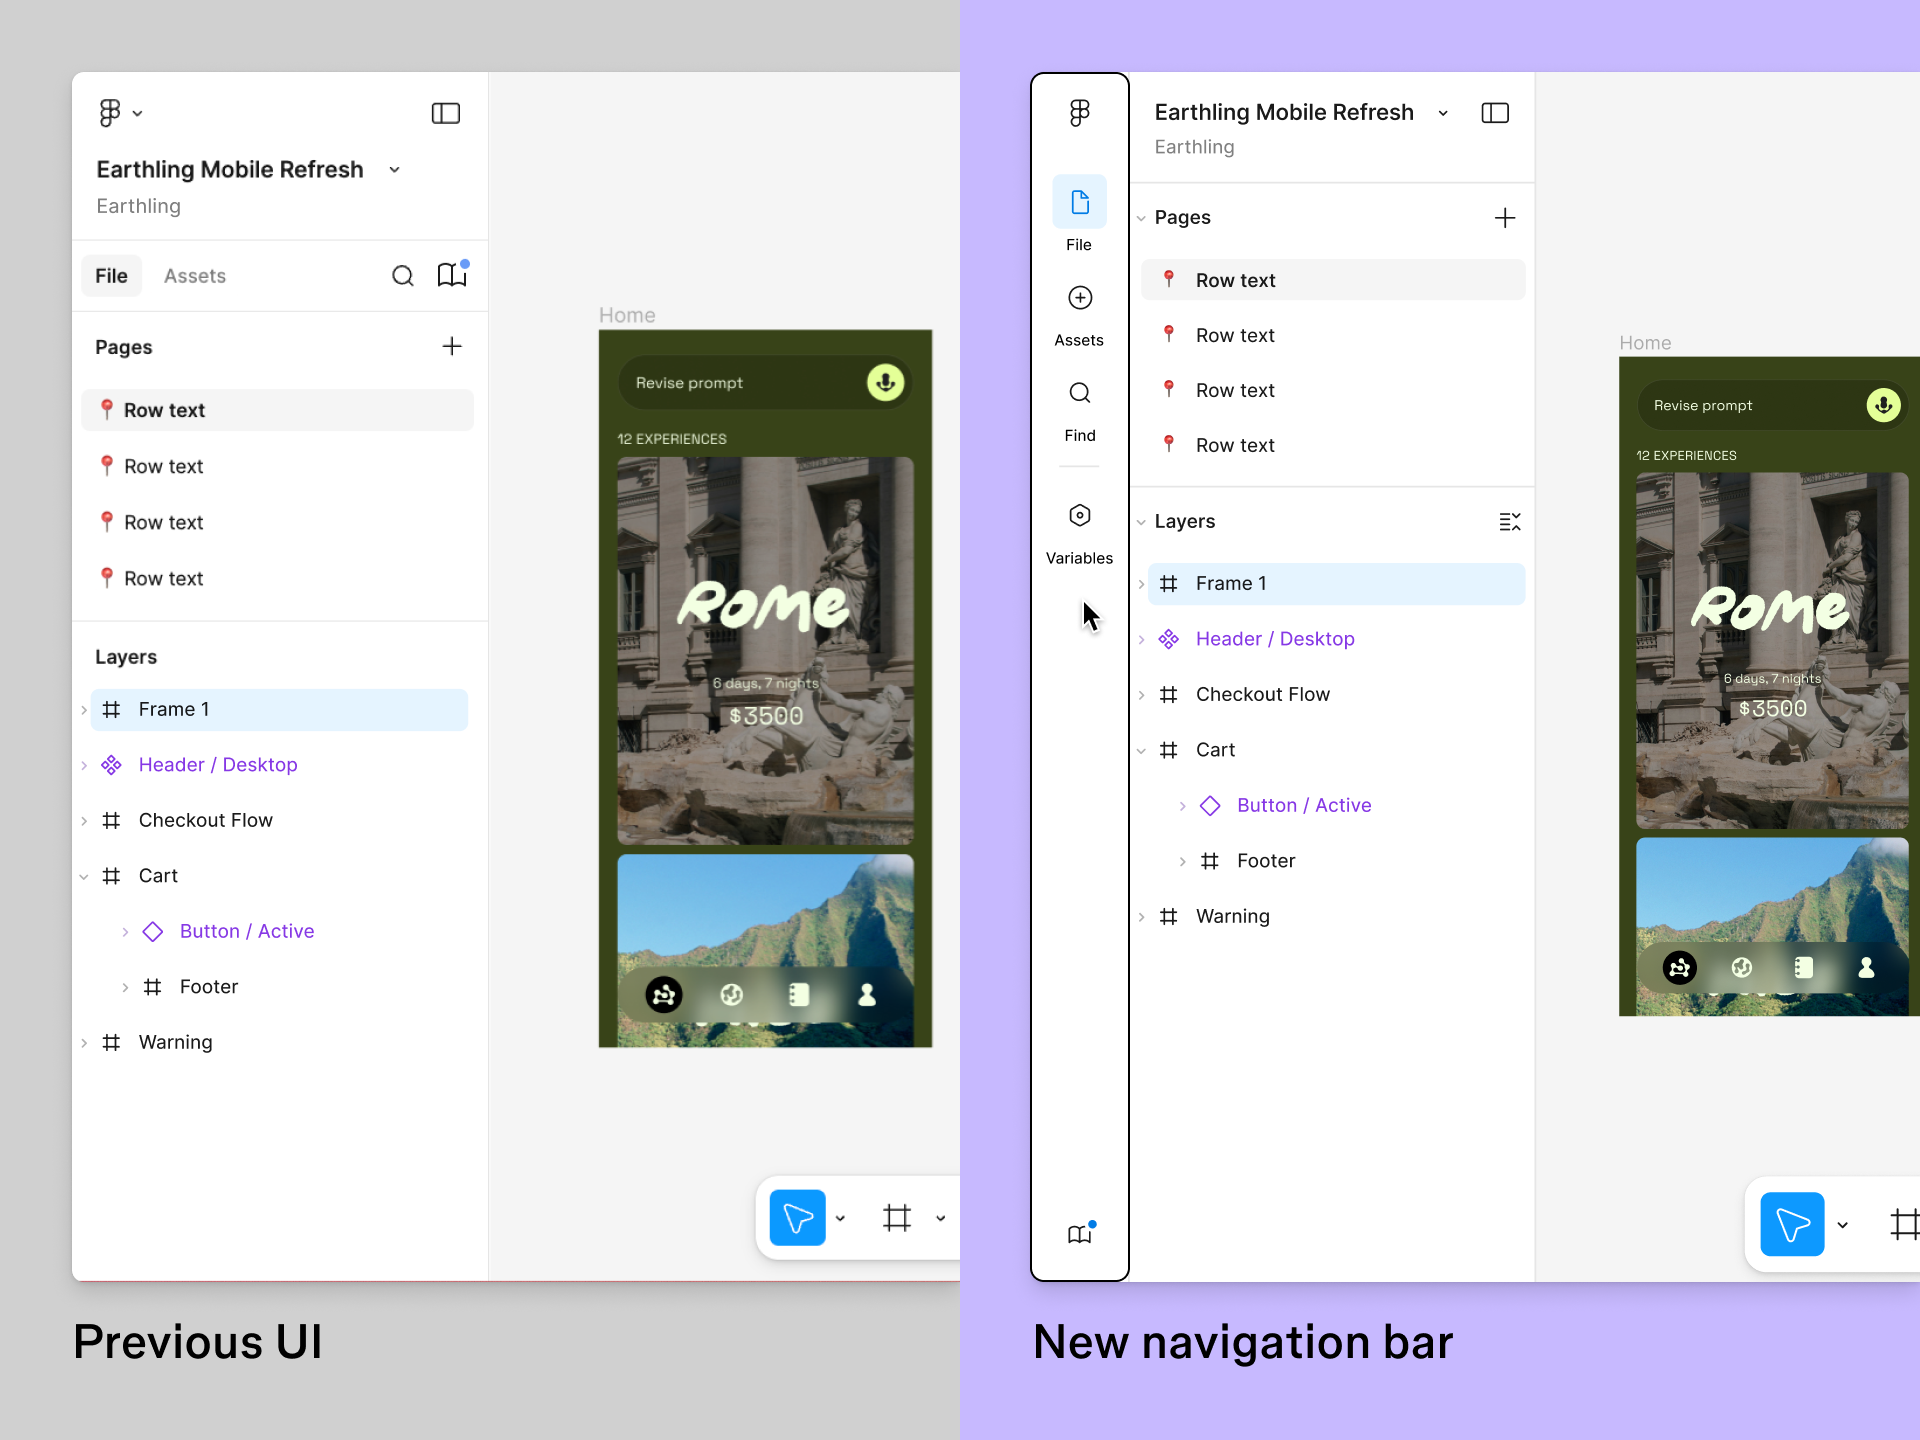Select the Move tool in the bottom toolbar
This screenshot has height=1440, width=1920.
coord(797,1217)
